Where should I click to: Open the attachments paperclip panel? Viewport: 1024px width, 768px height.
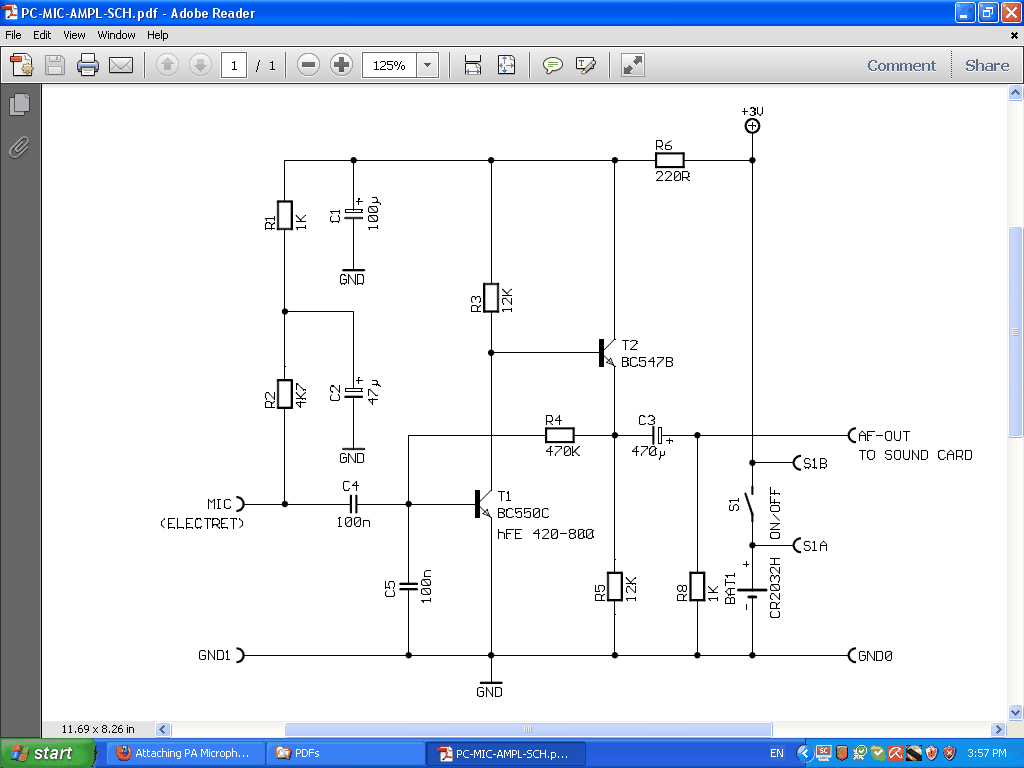click(20, 148)
